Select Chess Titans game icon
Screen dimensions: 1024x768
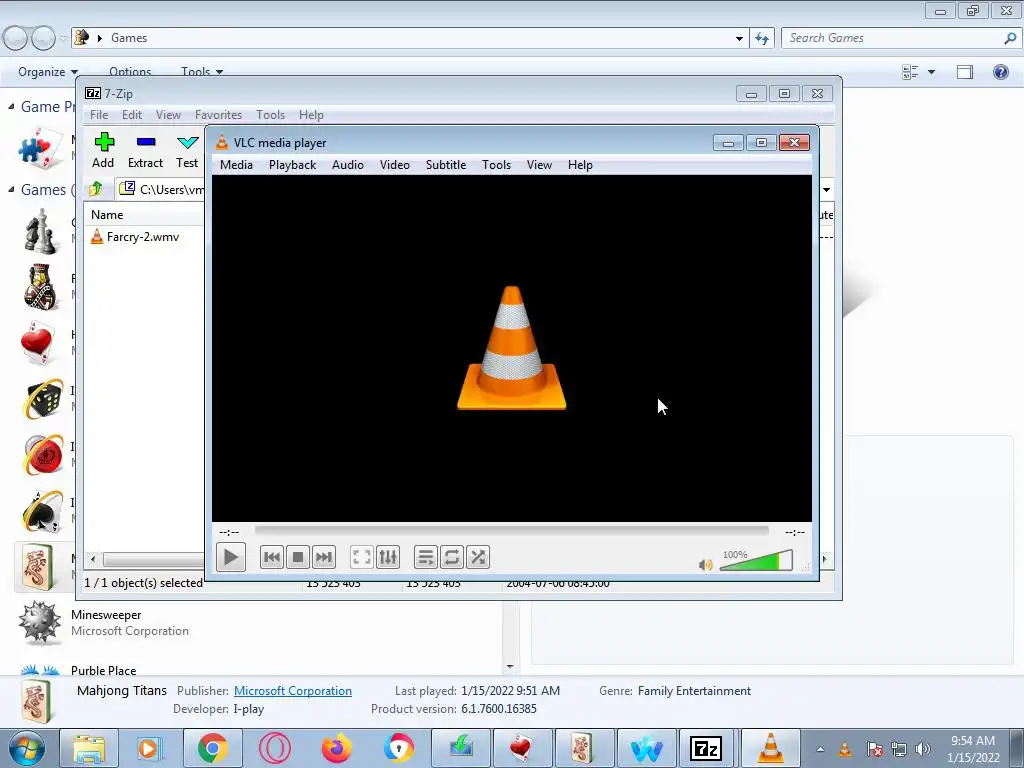tap(39, 231)
